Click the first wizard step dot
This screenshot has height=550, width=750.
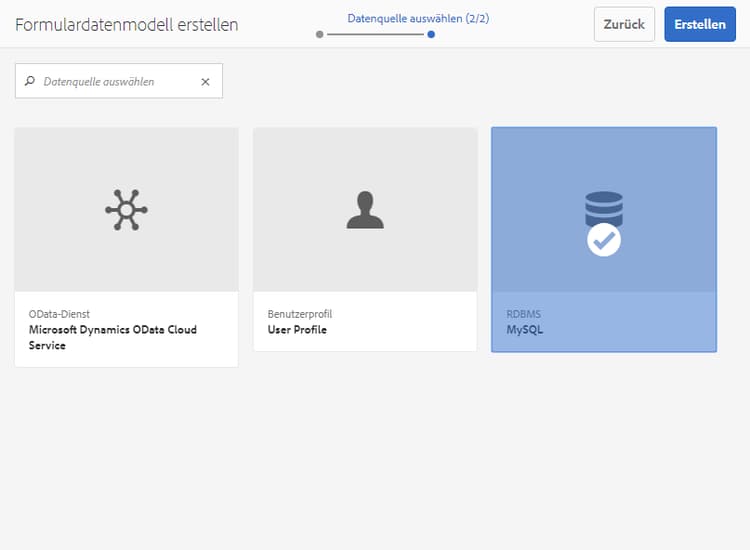click(x=320, y=34)
